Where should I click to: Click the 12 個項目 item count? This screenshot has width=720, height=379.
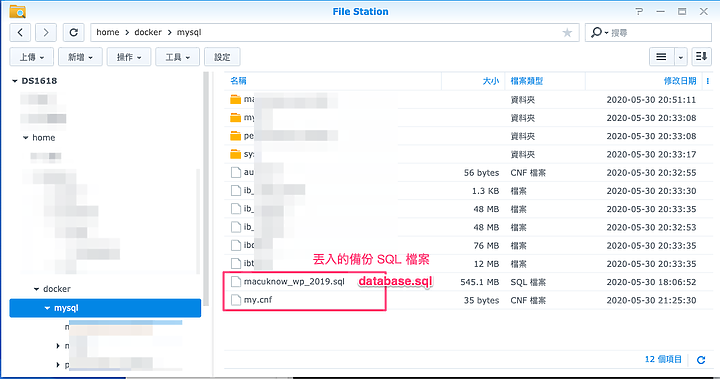click(x=663, y=359)
